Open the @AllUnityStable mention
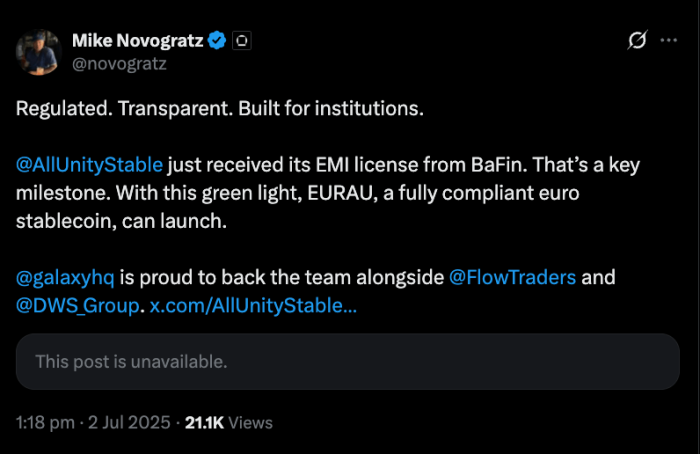700x454 pixels. [89, 164]
